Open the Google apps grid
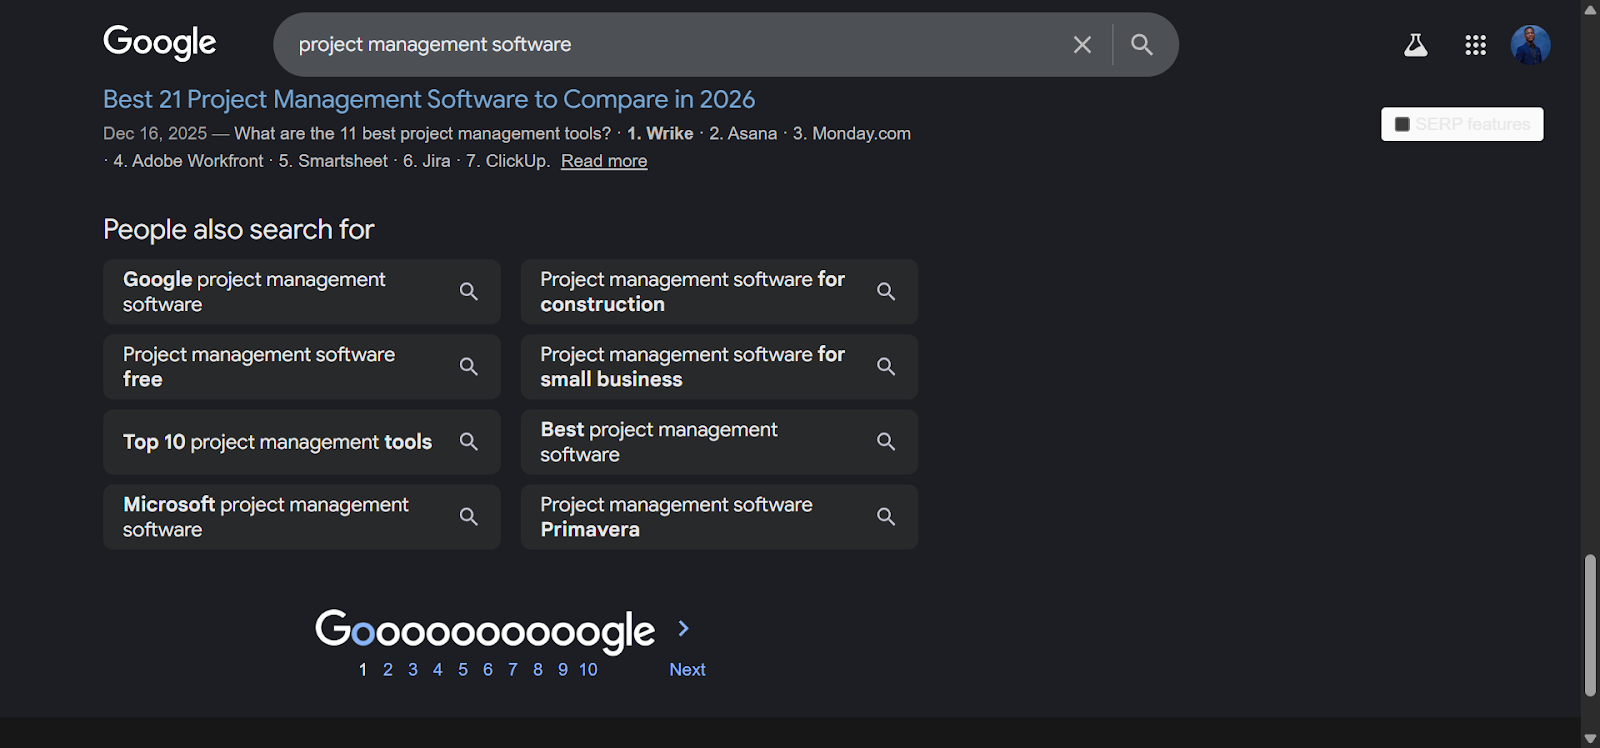This screenshot has height=748, width=1600. point(1475,45)
